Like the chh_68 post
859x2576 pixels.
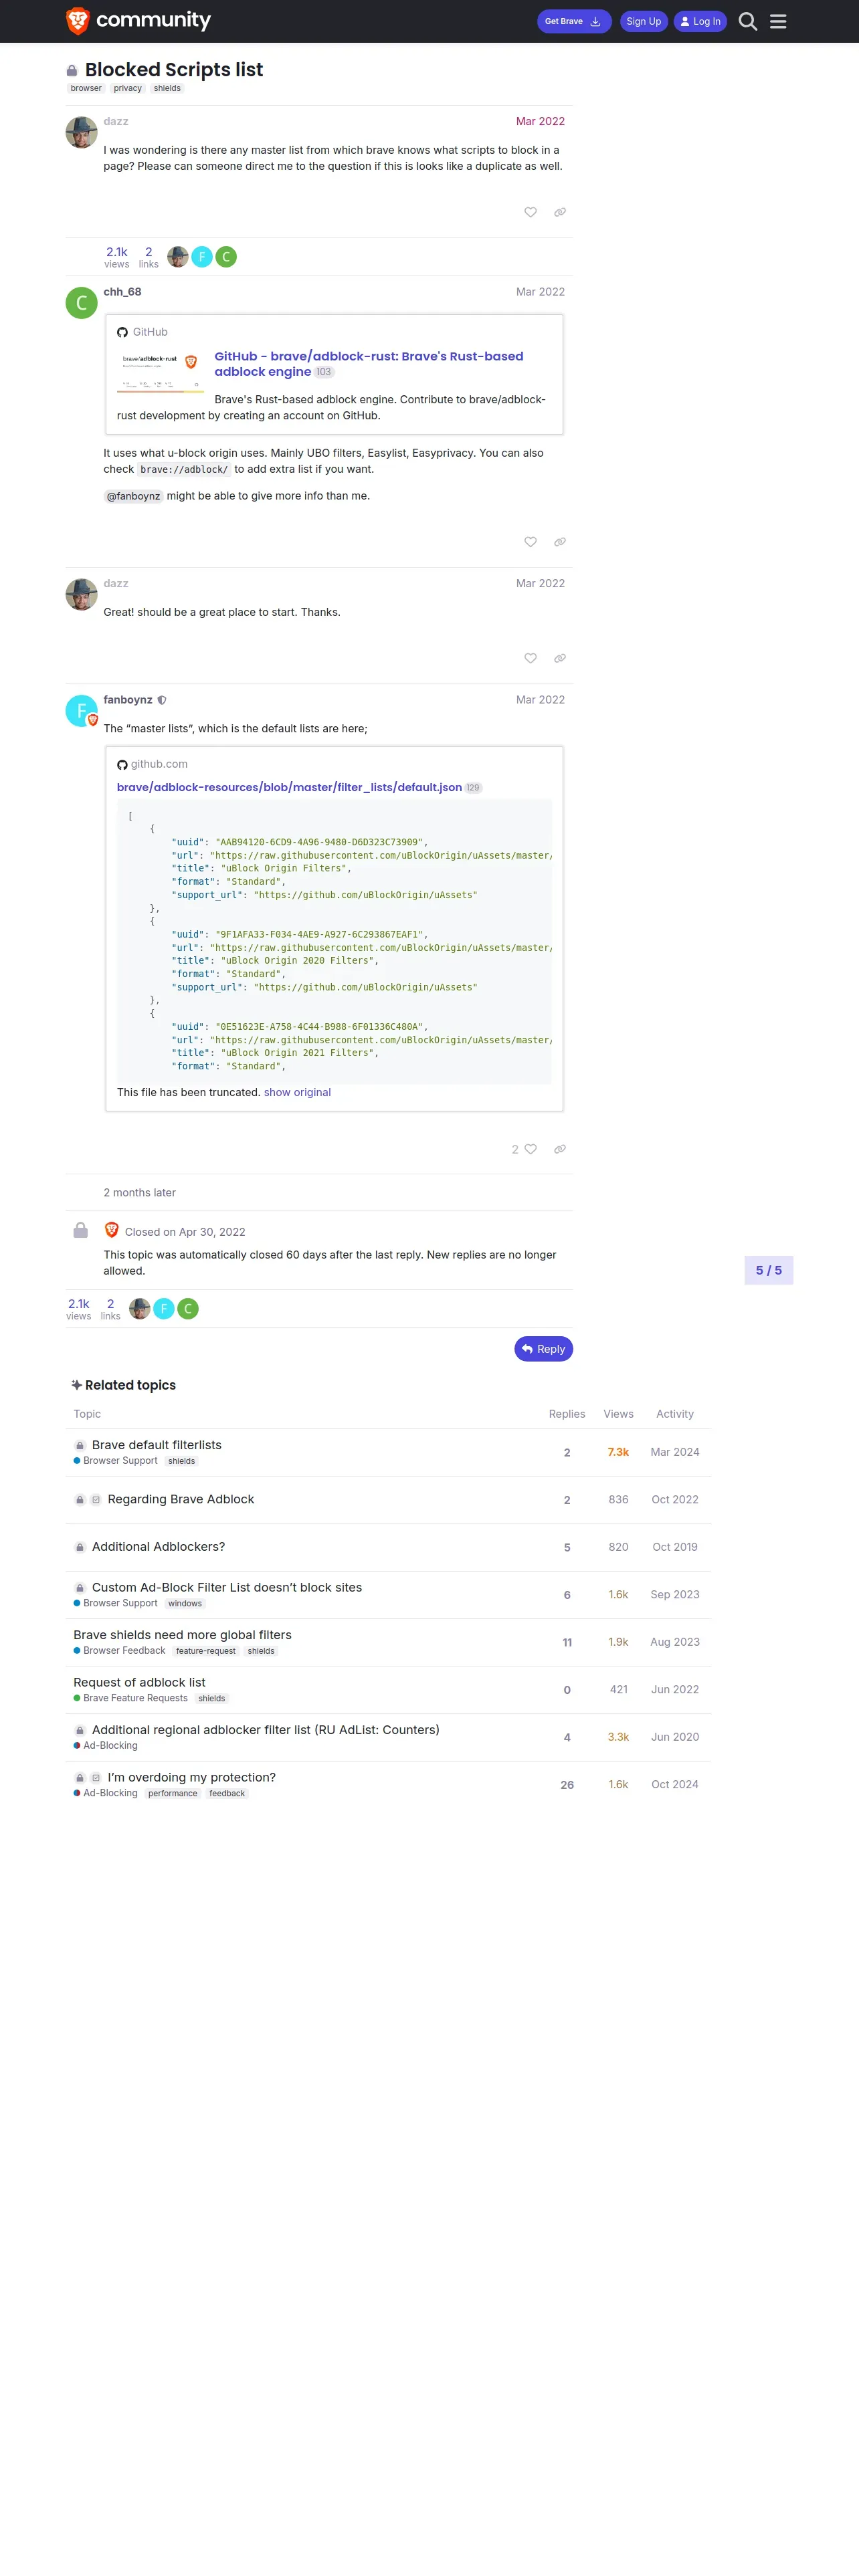[x=531, y=542]
